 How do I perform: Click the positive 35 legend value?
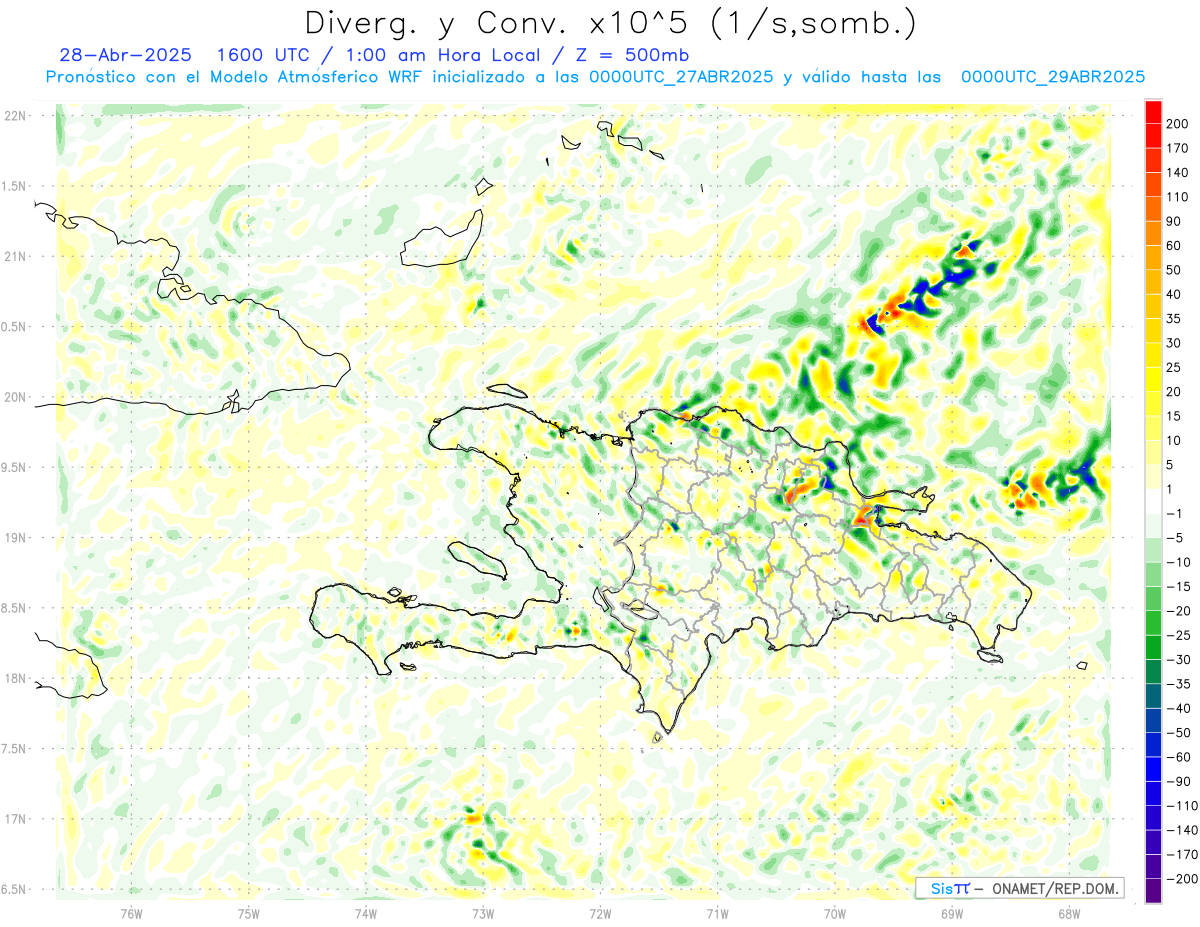point(1175,318)
